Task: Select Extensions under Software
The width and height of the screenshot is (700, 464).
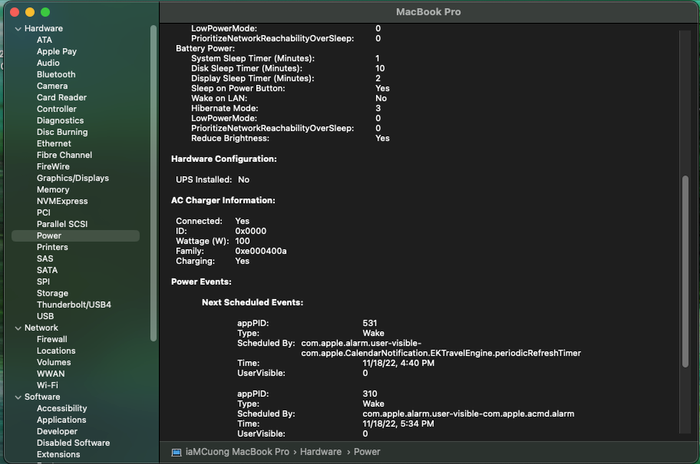Action: (58, 455)
